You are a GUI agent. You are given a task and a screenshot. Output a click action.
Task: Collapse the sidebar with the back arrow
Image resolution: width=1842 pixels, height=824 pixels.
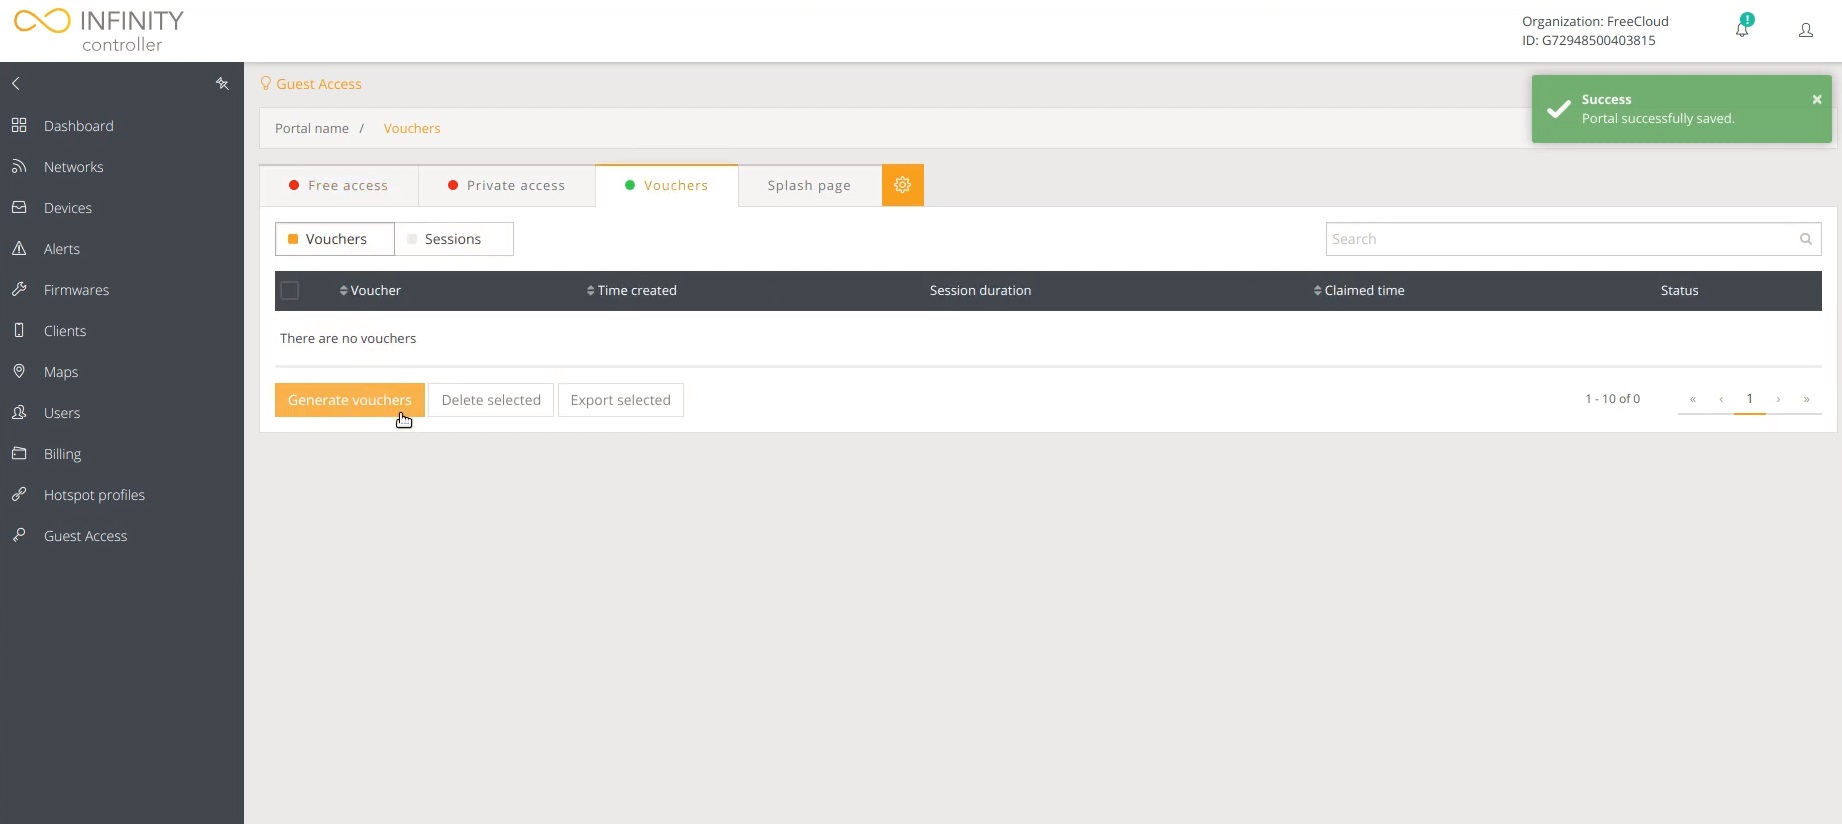click(16, 84)
